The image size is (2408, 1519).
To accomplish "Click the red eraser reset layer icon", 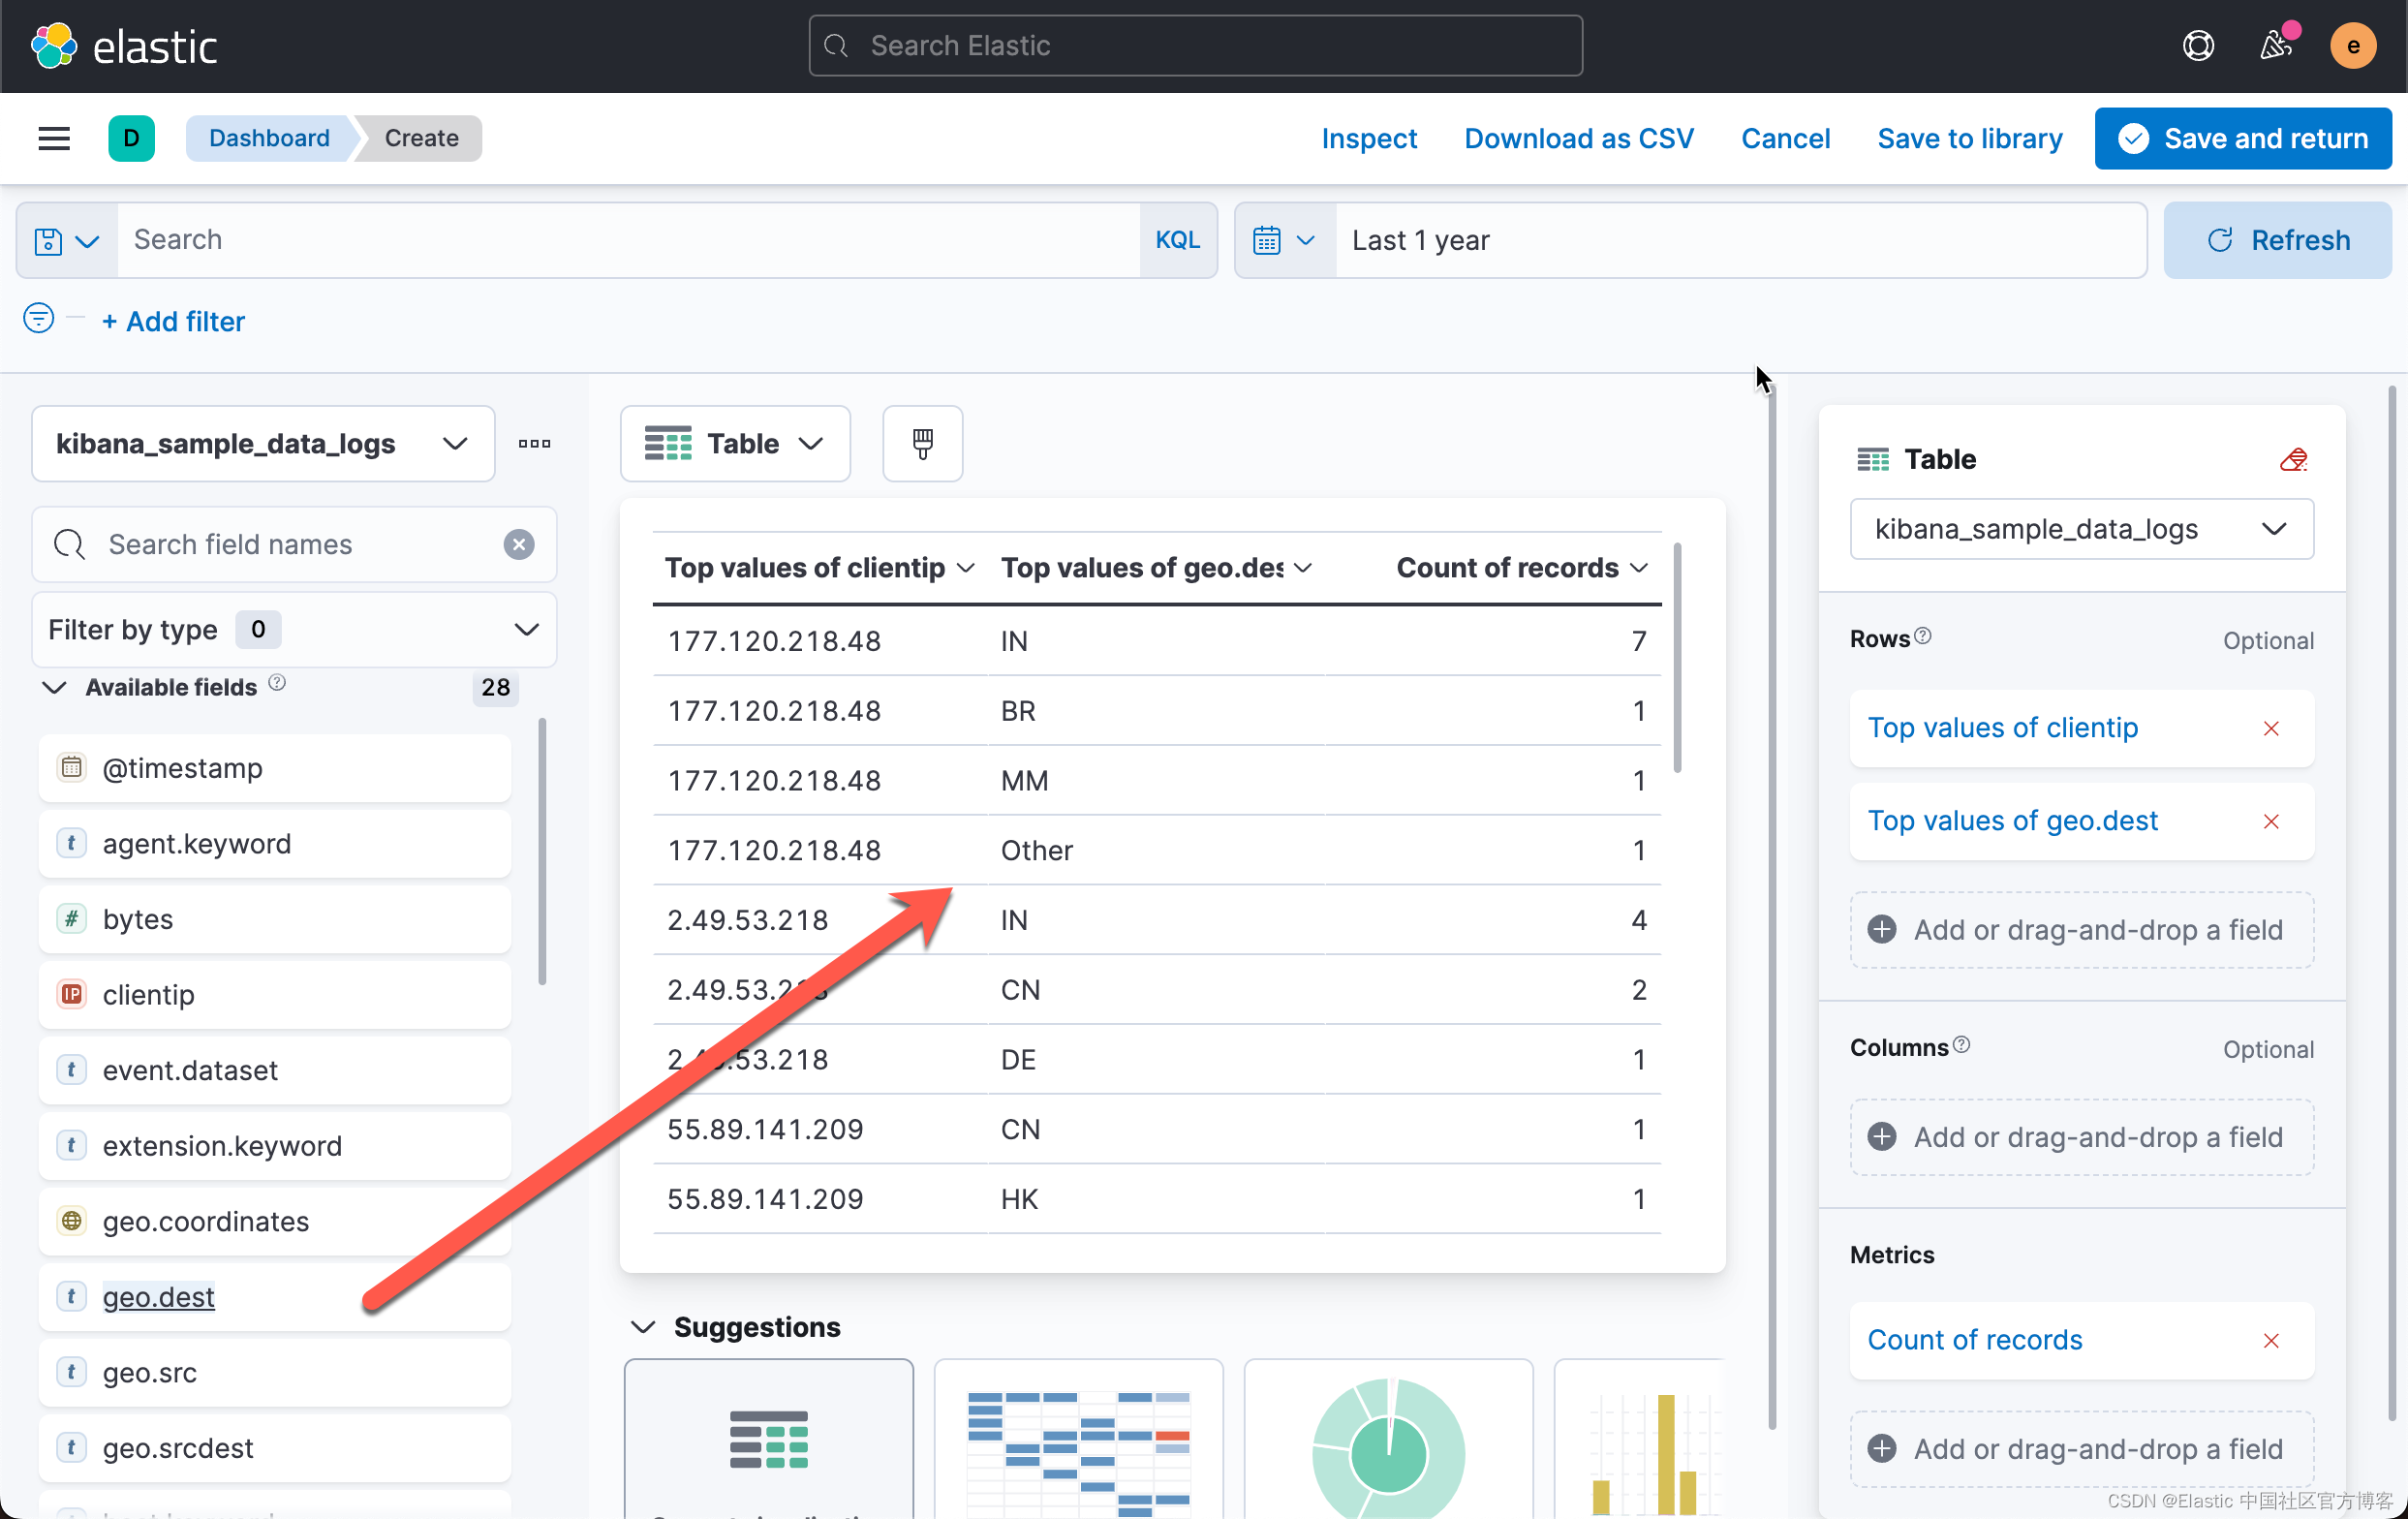I will [x=2292, y=459].
